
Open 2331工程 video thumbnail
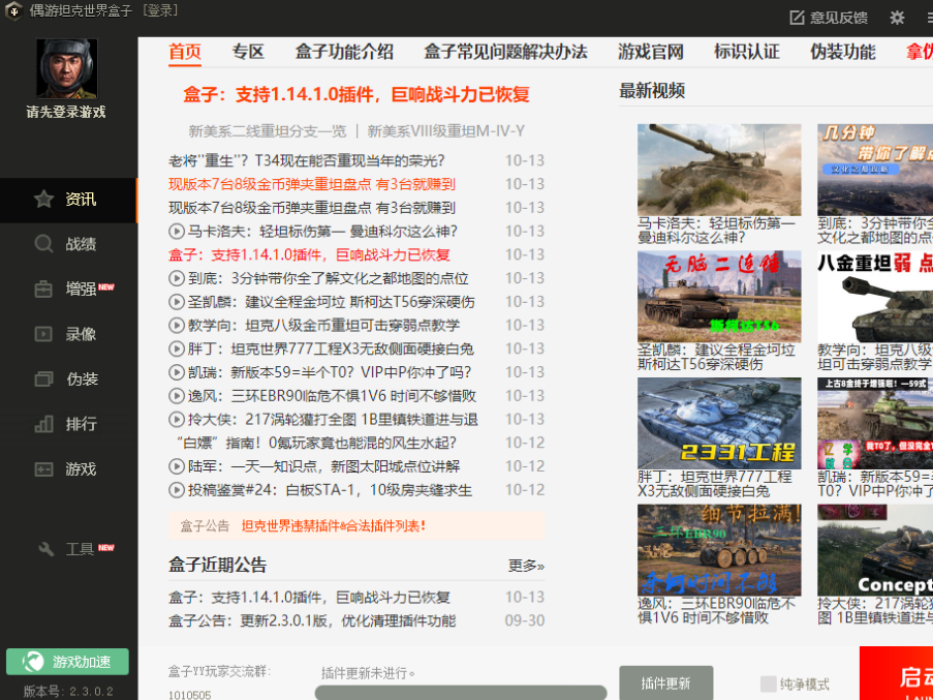coord(719,423)
